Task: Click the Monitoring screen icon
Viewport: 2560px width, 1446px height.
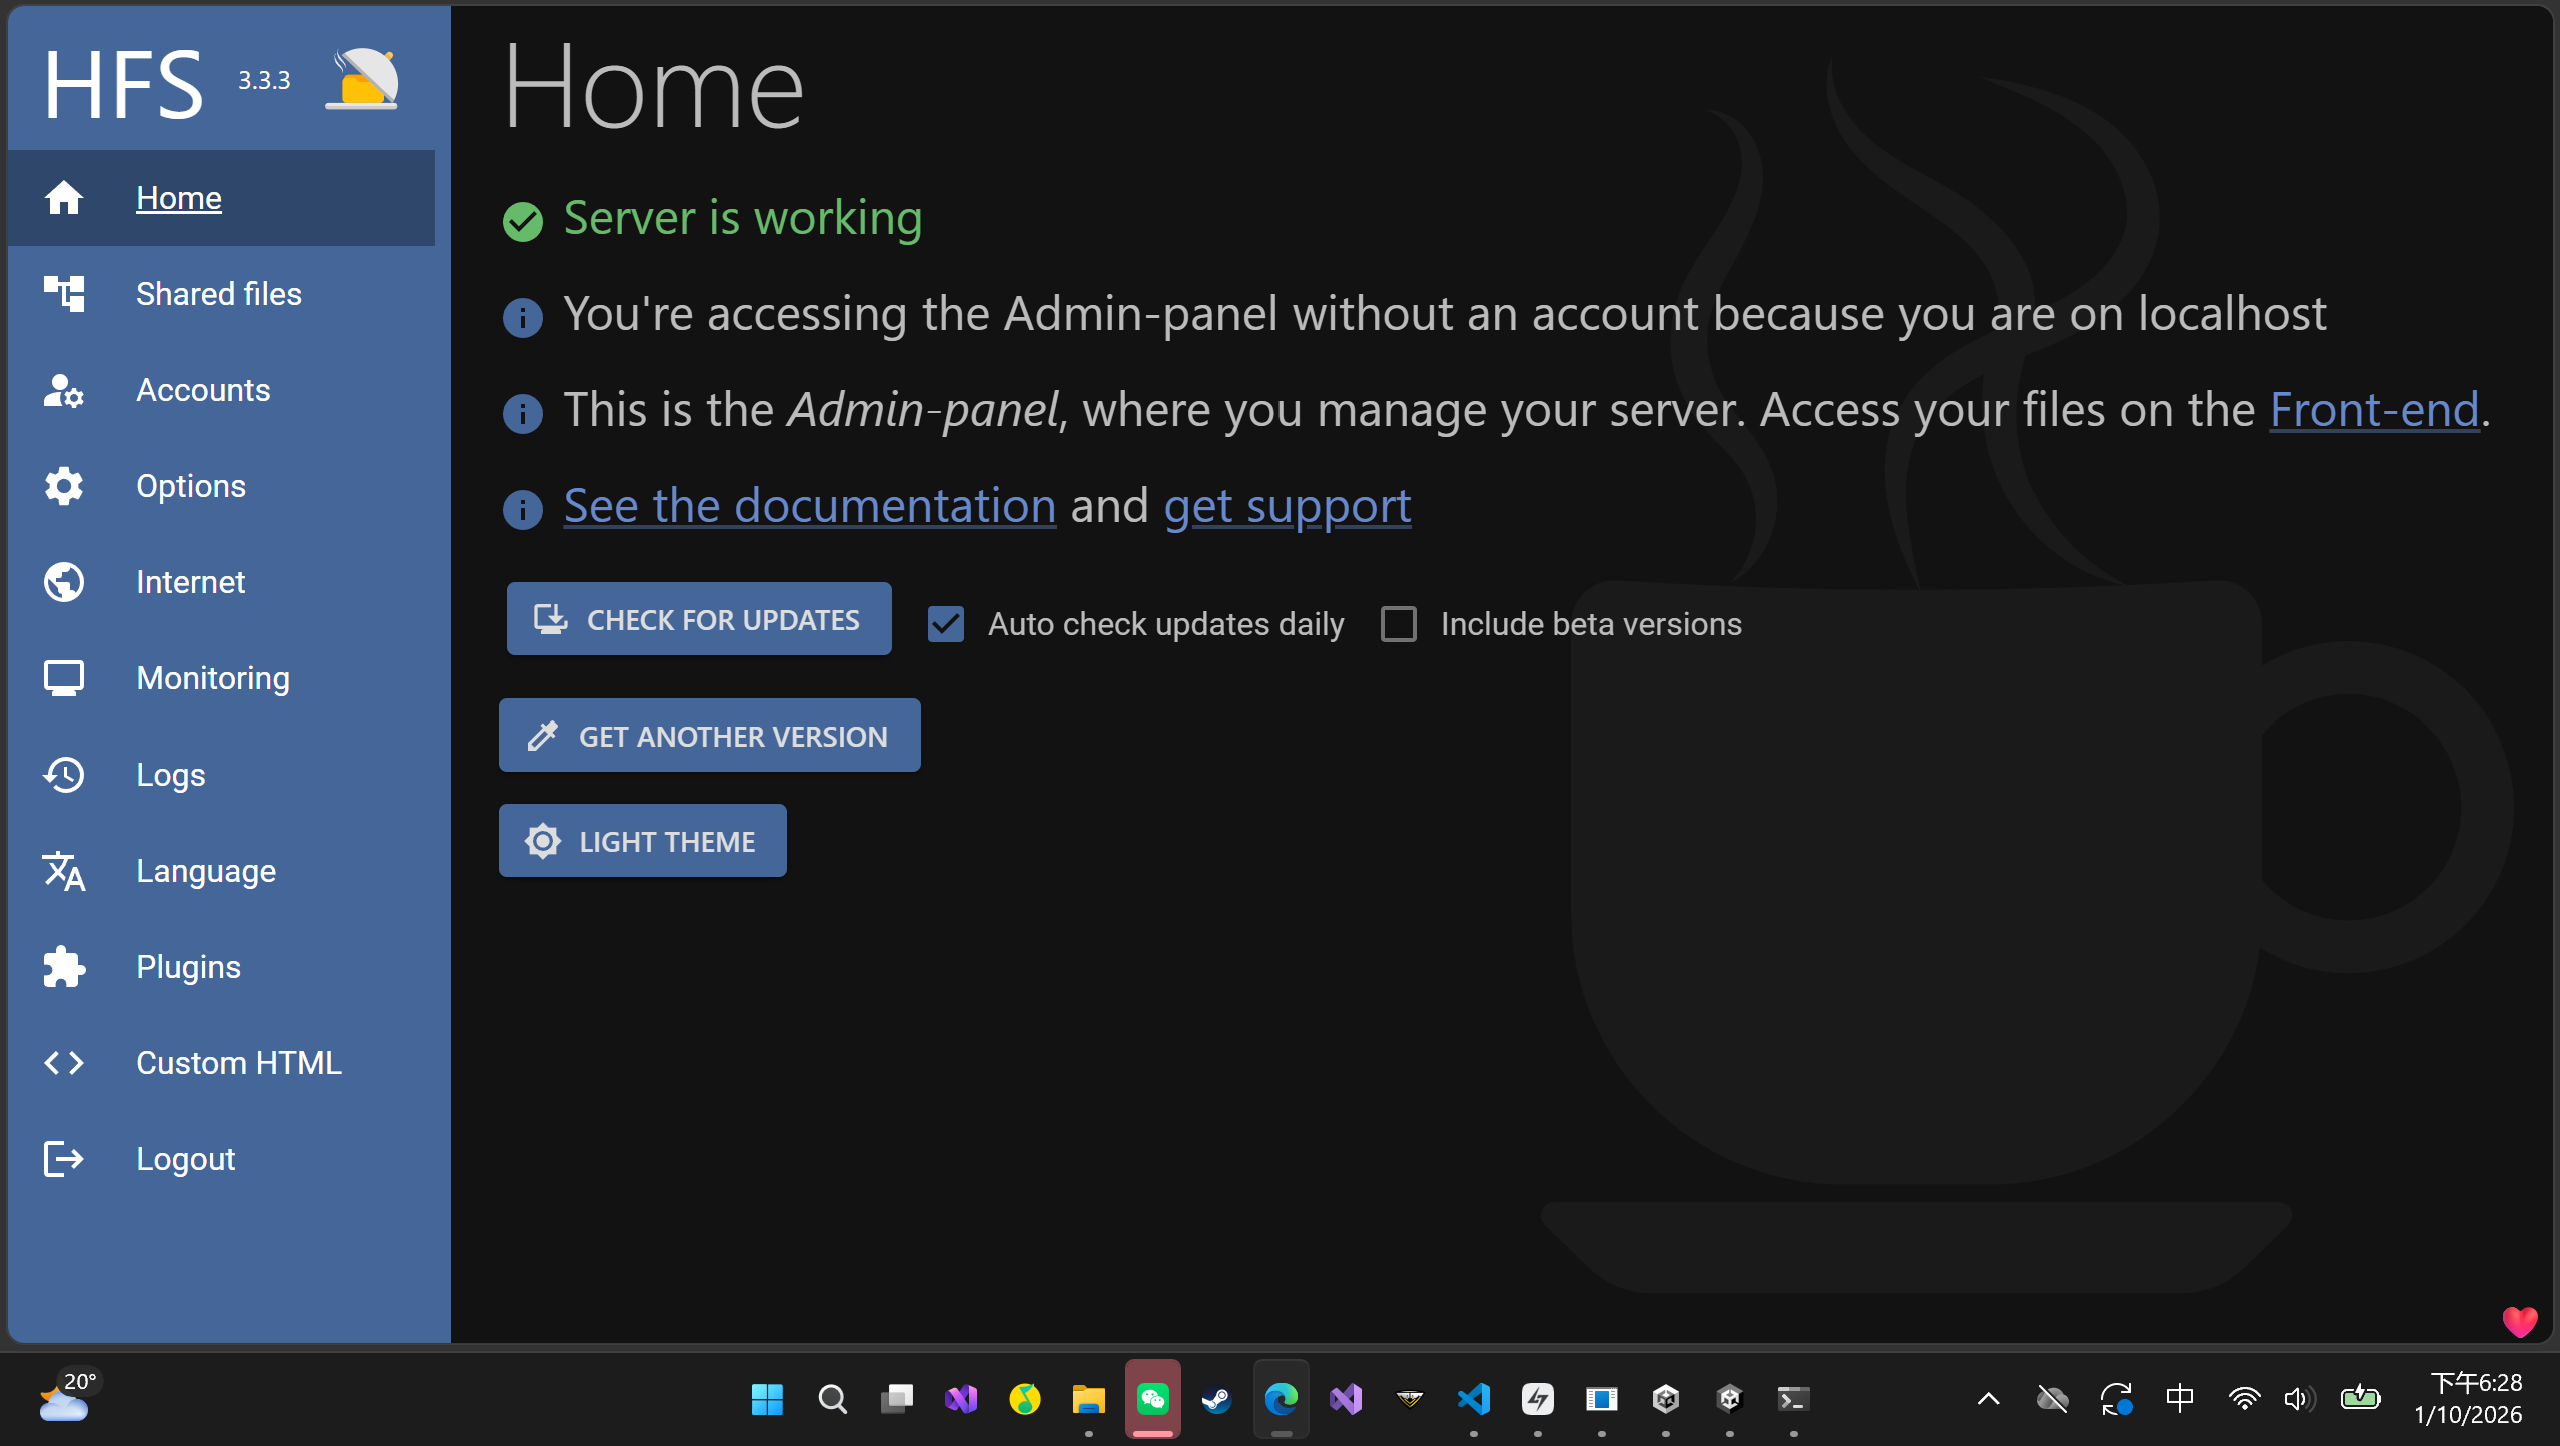Action: [x=63, y=678]
